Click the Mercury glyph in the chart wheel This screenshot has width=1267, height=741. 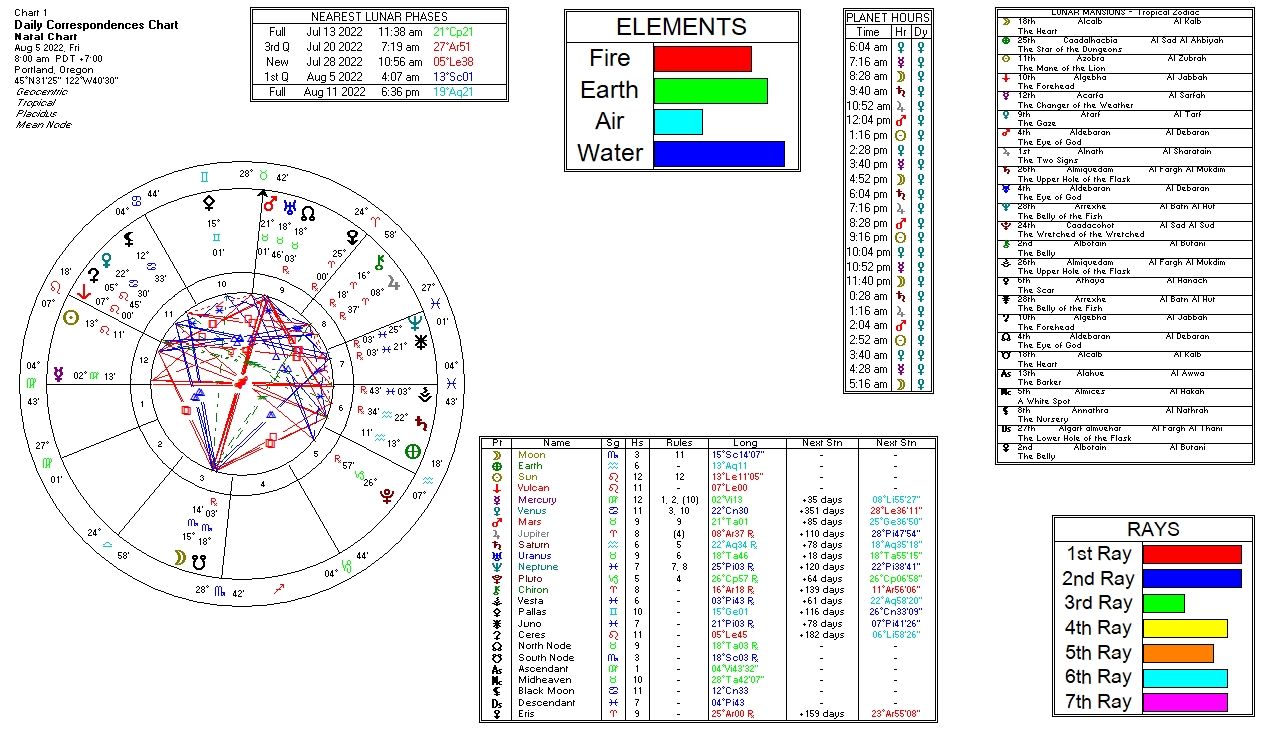click(59, 374)
